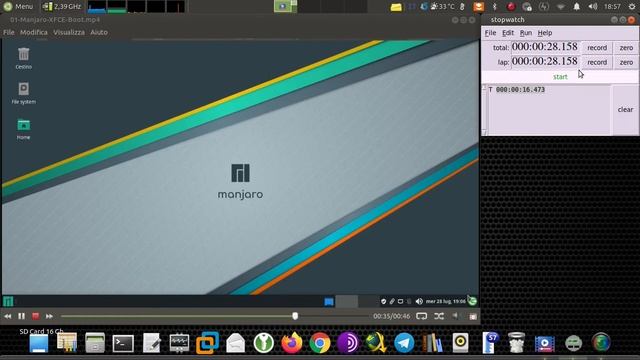Pause the video playback
Screen dimensions: 640x360
click(x=22, y=316)
